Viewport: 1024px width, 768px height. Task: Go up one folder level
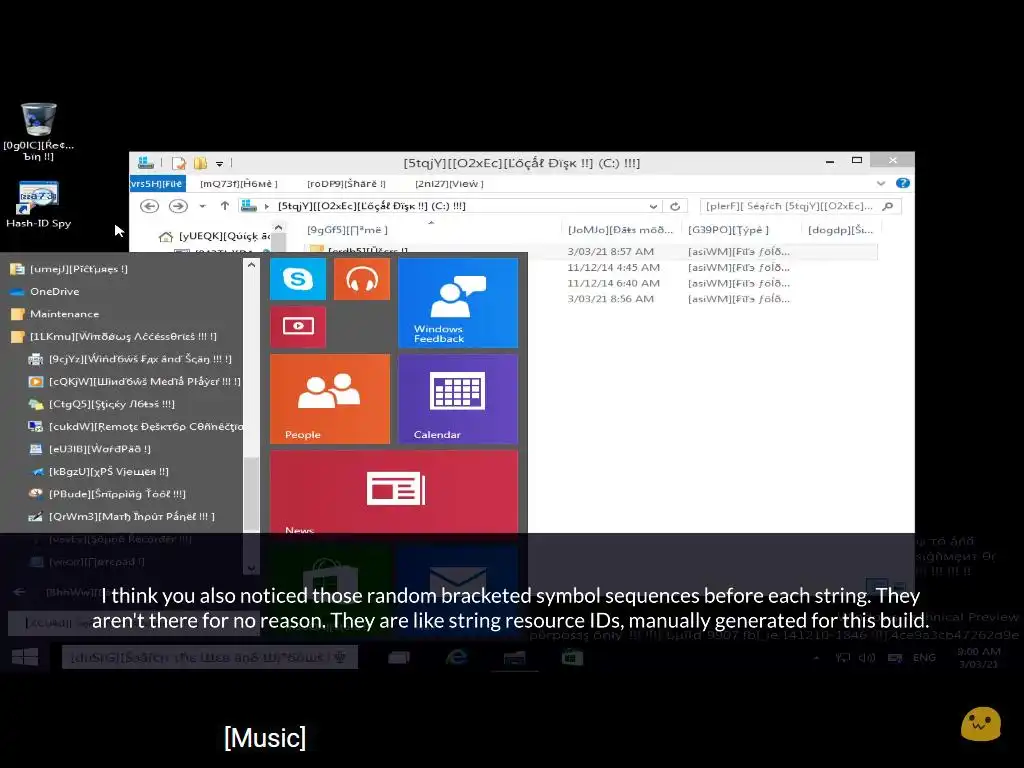pyautogui.click(x=225, y=206)
